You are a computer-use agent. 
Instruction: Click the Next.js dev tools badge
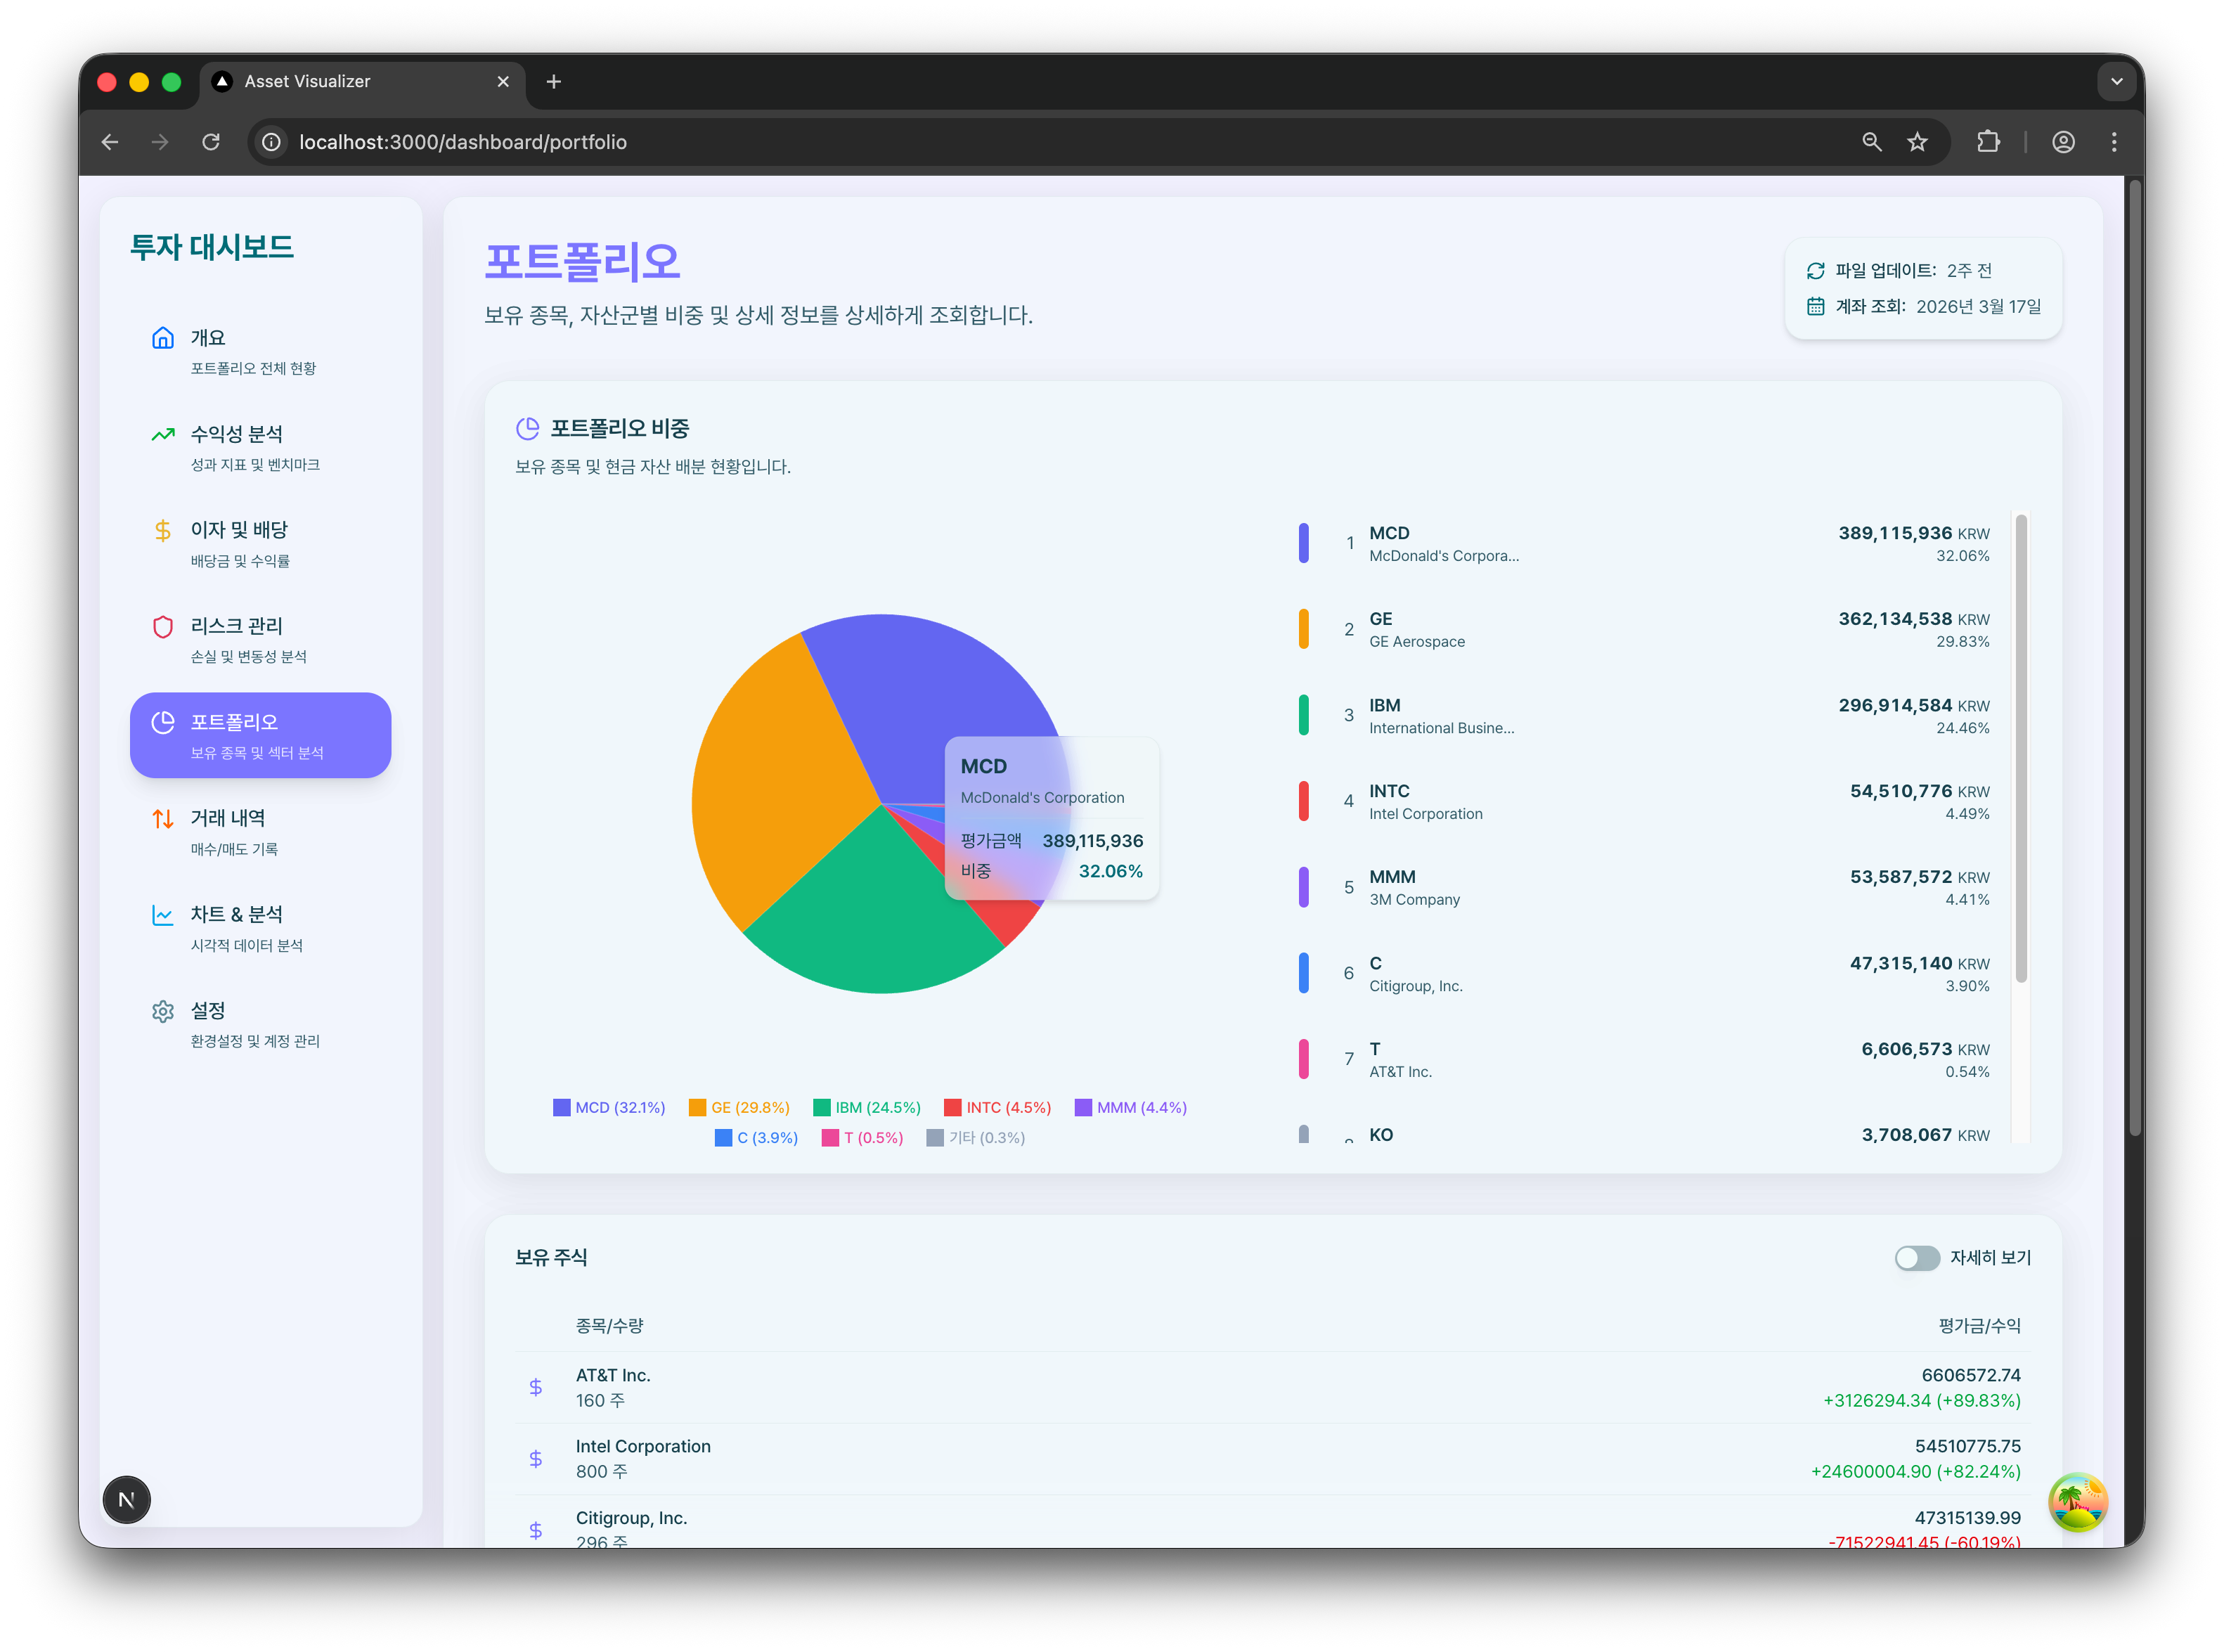(126, 1499)
